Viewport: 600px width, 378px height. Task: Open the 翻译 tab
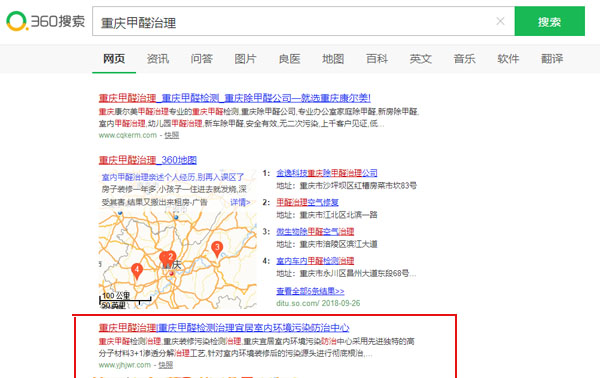[x=552, y=59]
